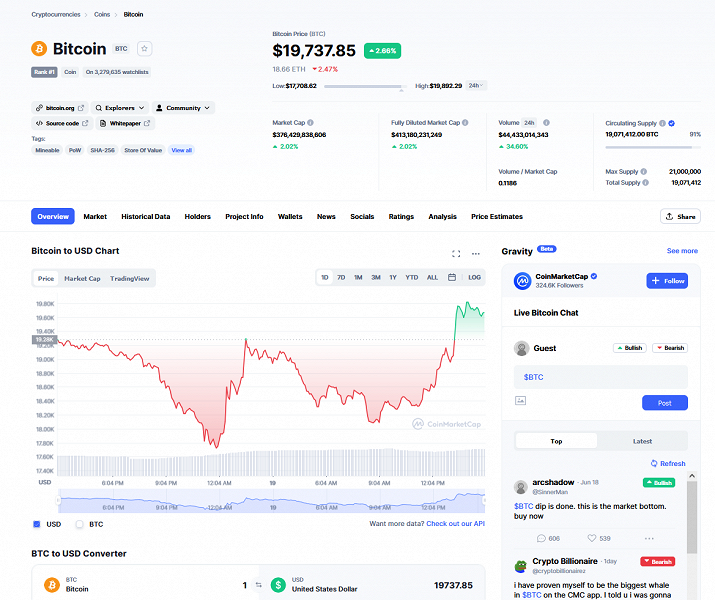Image resolution: width=715 pixels, height=600 pixels.
Task: Open the chart's three-dot options menu
Action: click(476, 254)
